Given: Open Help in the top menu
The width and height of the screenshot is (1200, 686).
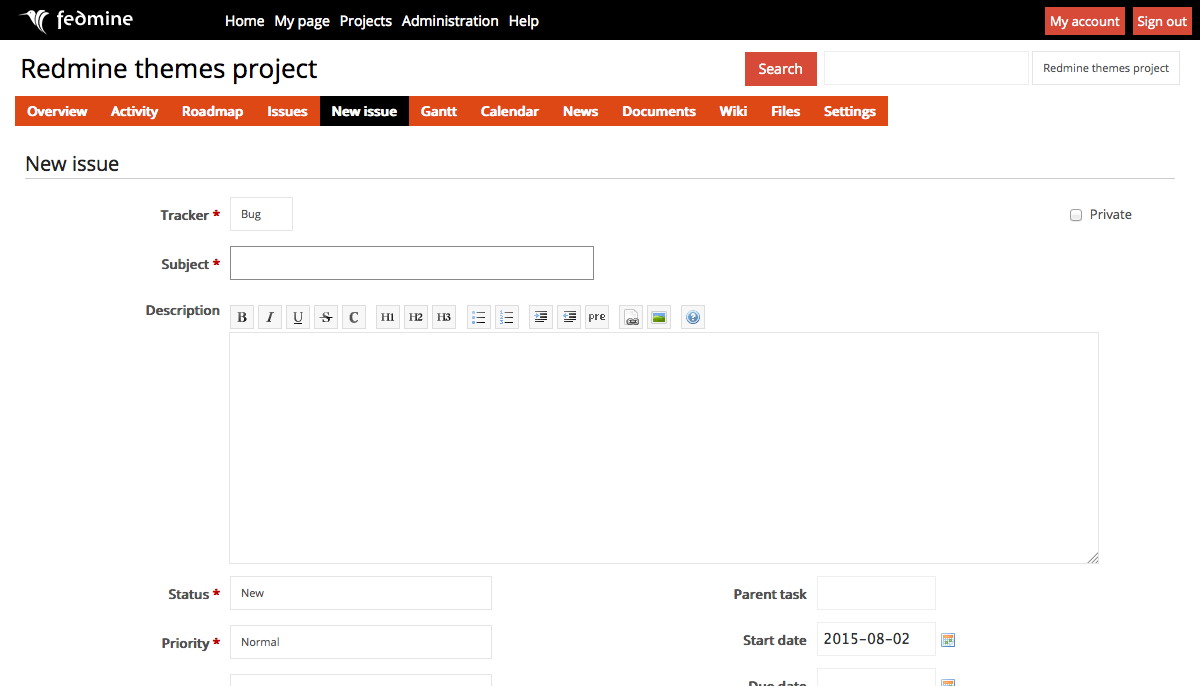Looking at the screenshot, I should 524,21.
